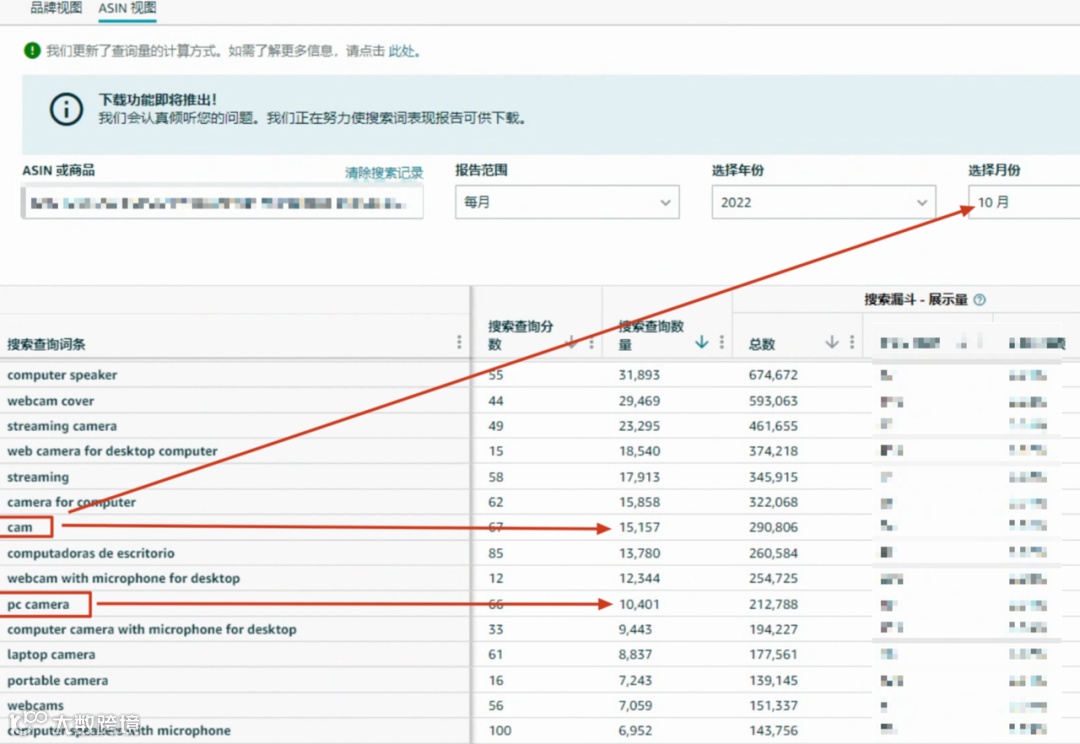This screenshot has width=1080, height=744.
Task: Open the 报告范围 dropdown showing 每月
Action: click(x=567, y=202)
